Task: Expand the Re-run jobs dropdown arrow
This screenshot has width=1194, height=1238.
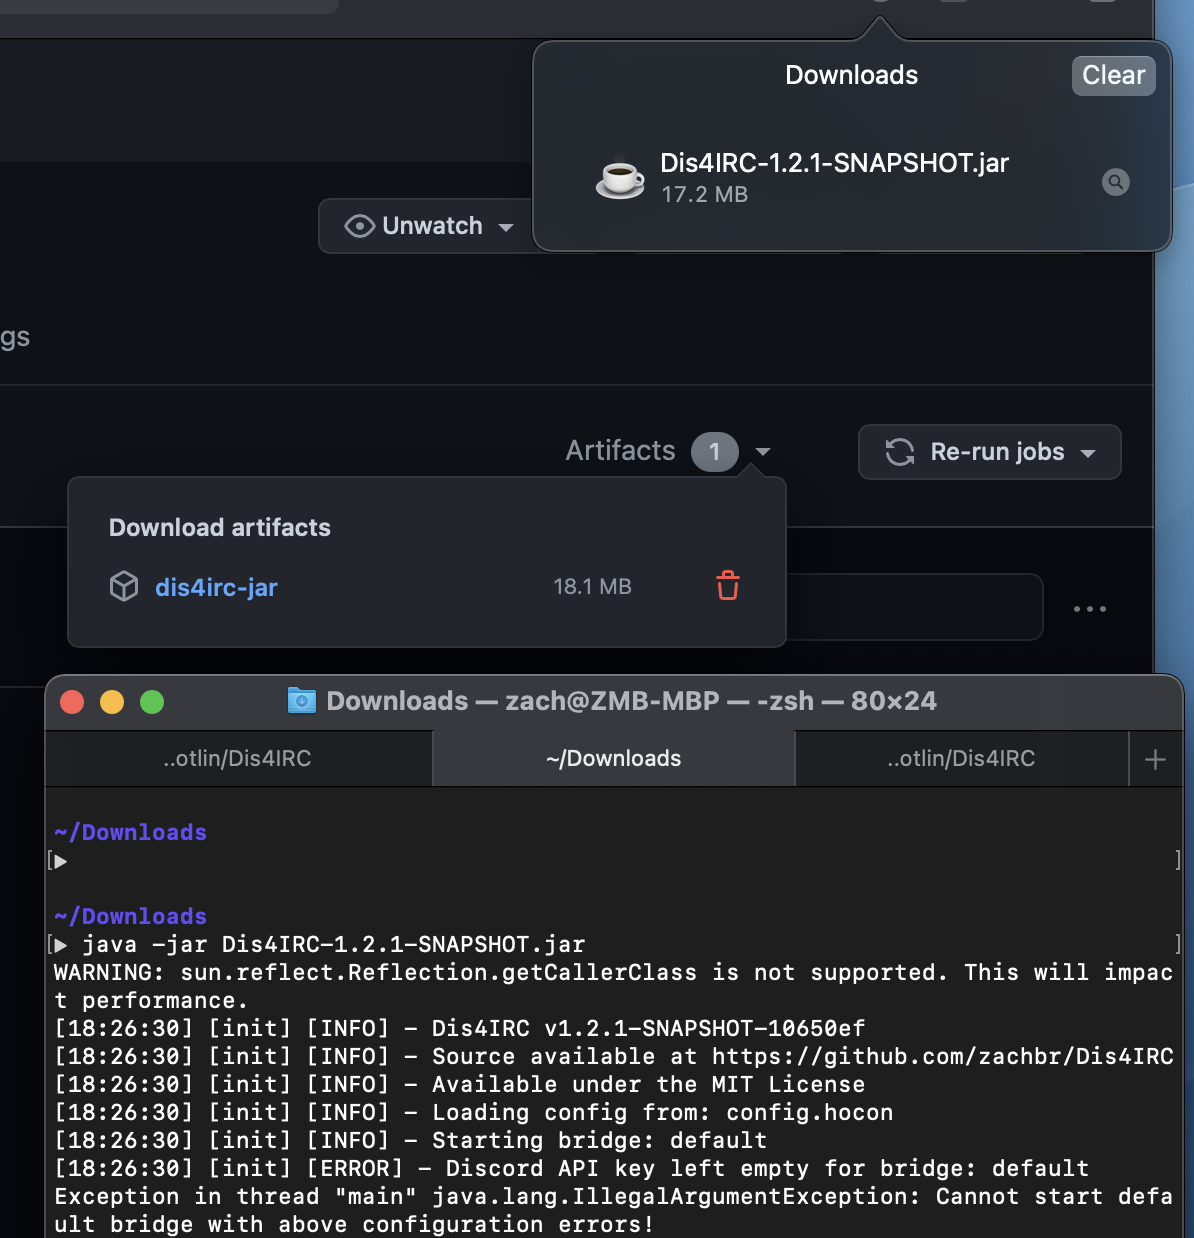Action: [1088, 453]
